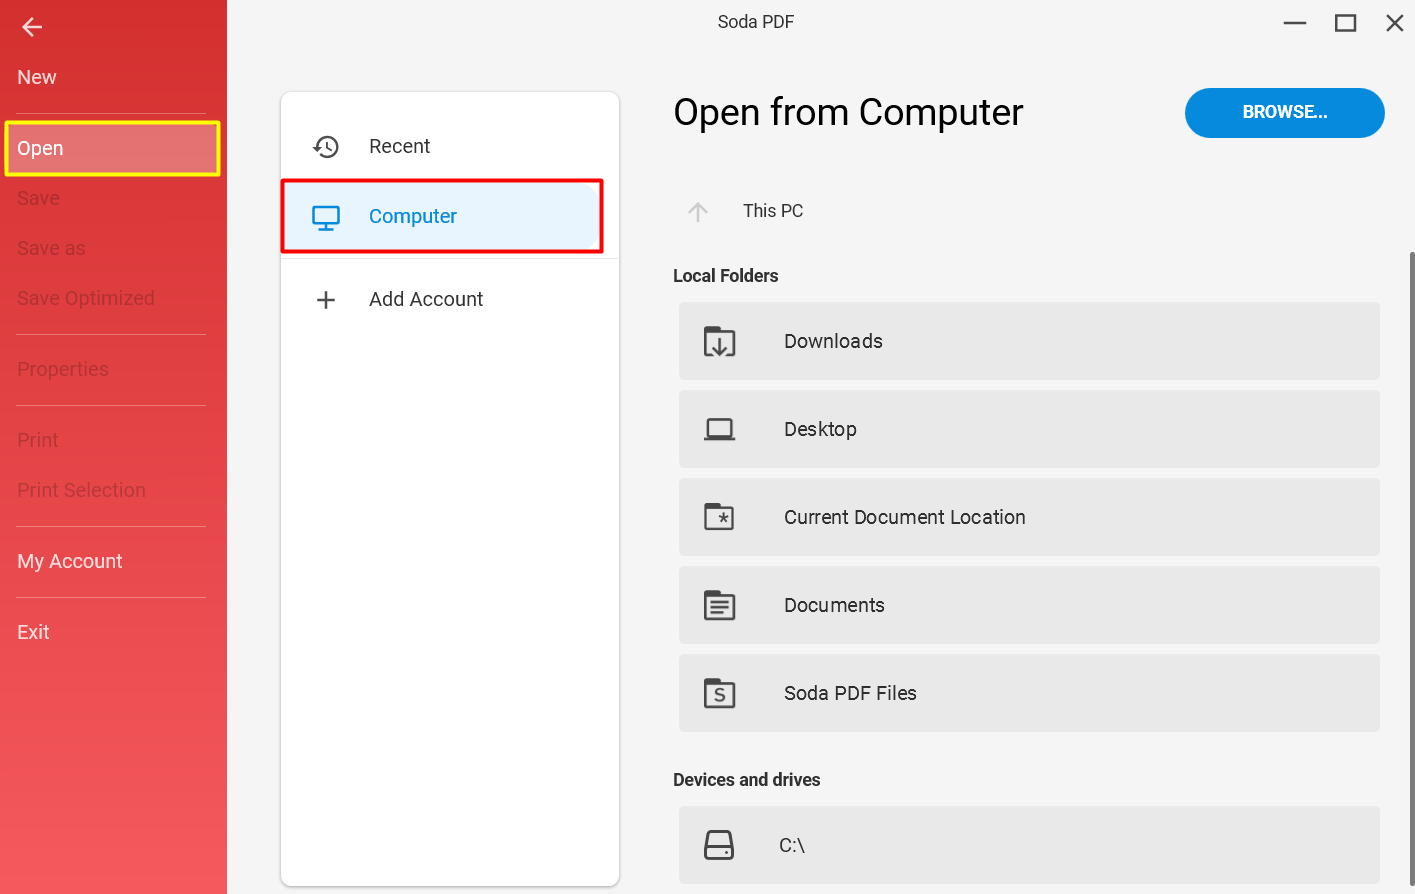Click the Computer monitor icon

[326, 217]
